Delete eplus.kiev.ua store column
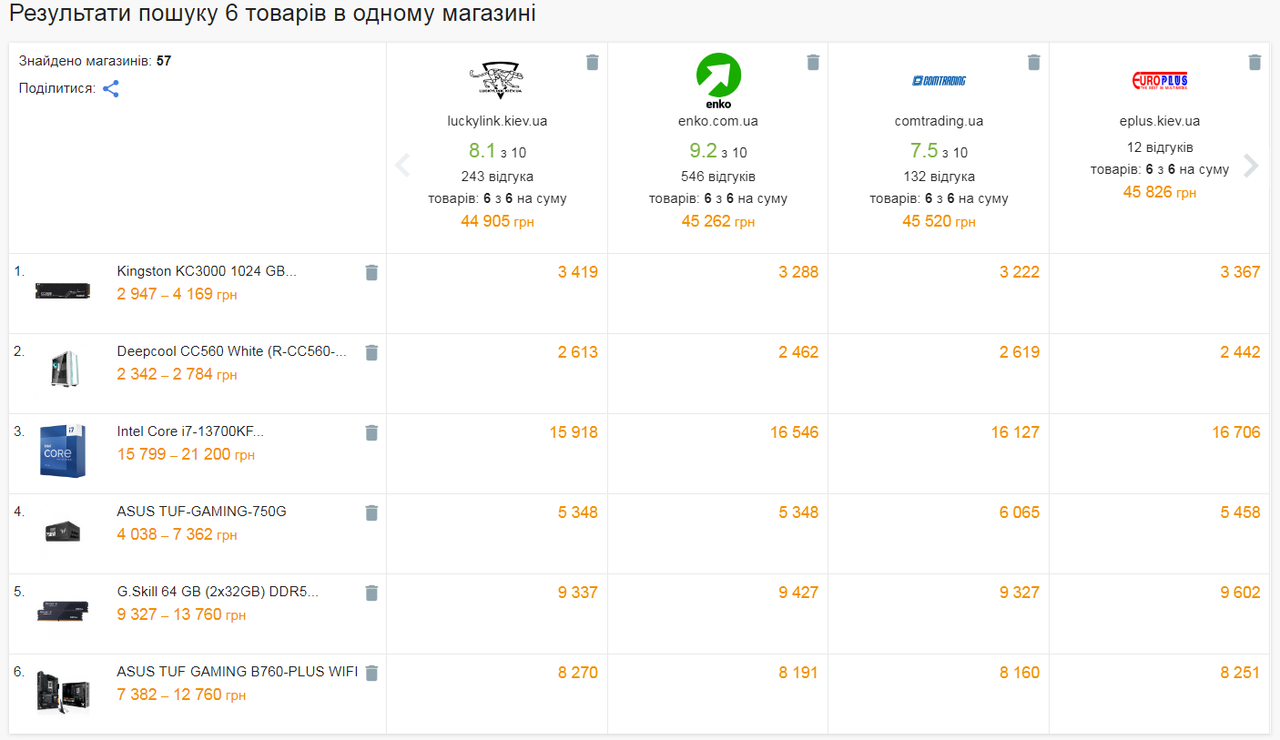This screenshot has width=1280, height=740. (x=1255, y=63)
